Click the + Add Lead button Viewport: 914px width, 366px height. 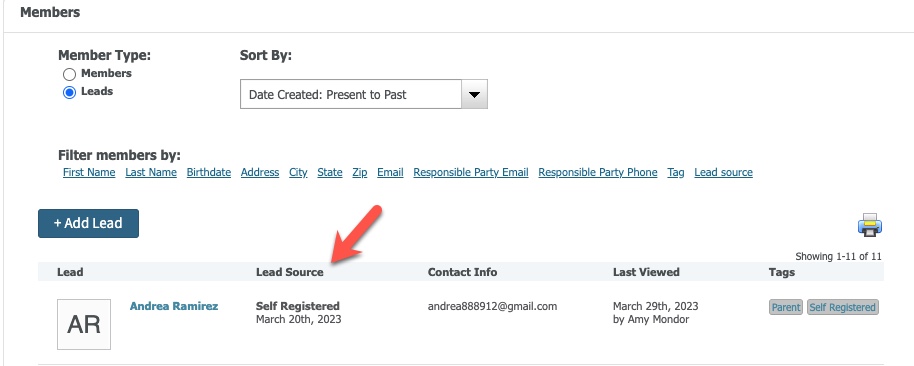pos(89,223)
